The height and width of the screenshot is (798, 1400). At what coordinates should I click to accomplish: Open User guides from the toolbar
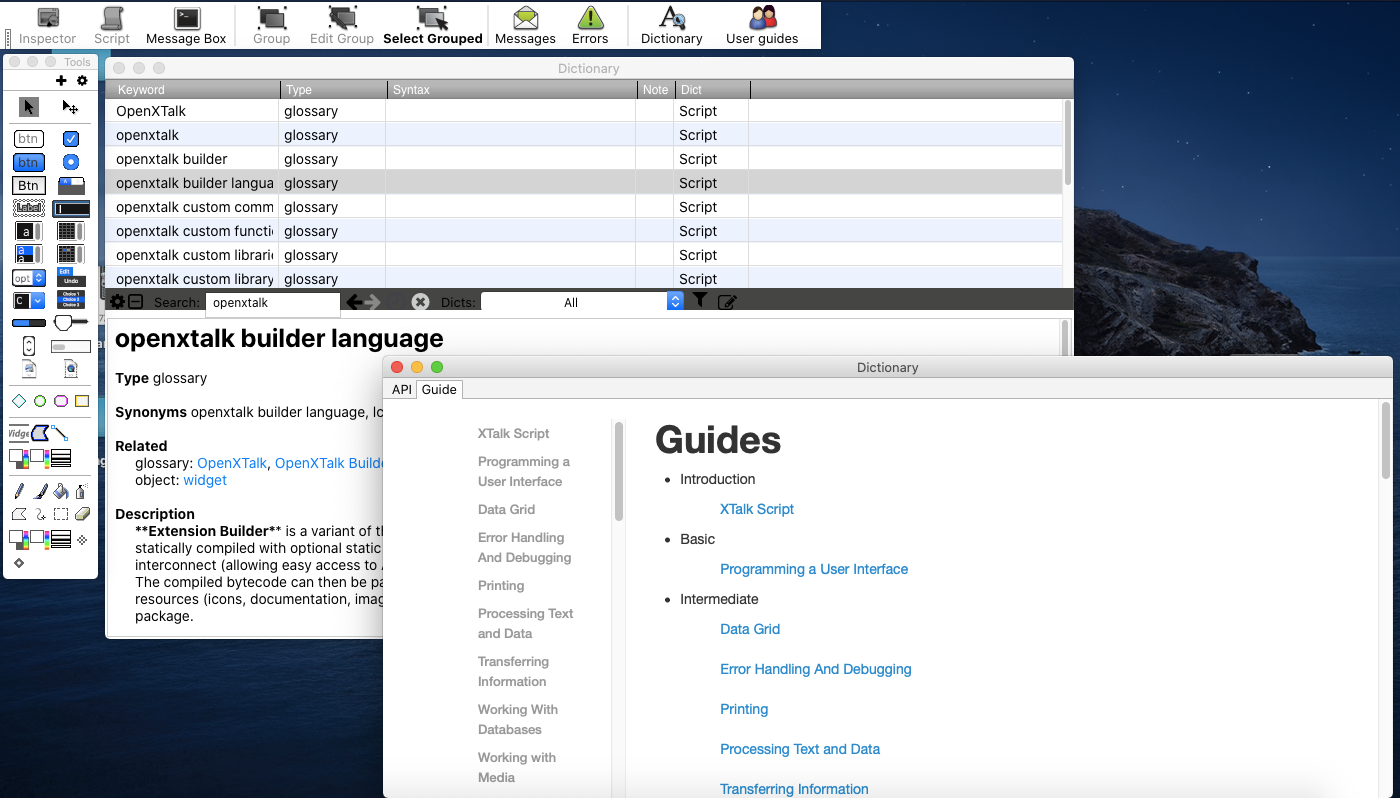tap(762, 26)
